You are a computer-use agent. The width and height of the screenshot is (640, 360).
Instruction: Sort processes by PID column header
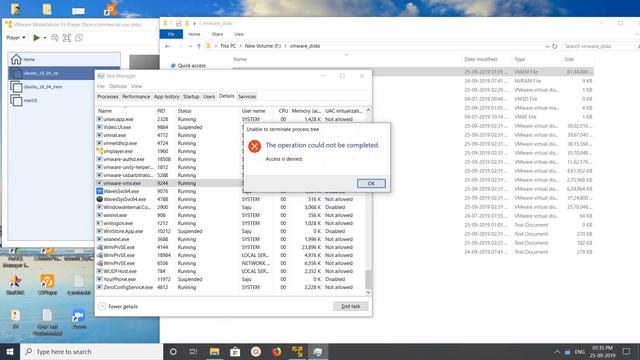coord(161,111)
